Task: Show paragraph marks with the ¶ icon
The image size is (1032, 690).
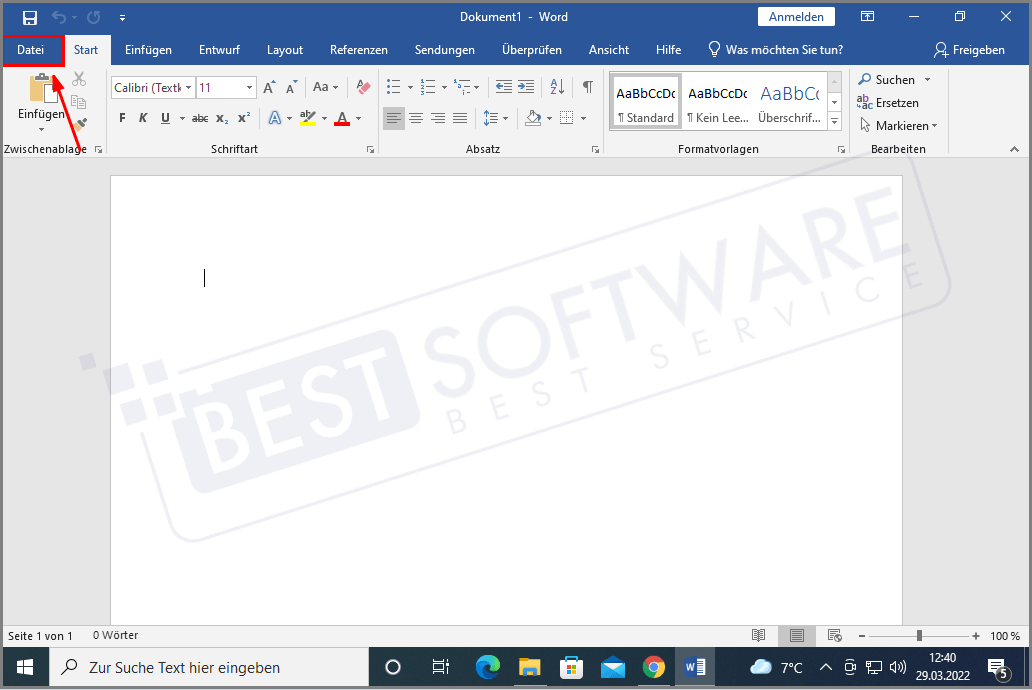Action: 587,87
